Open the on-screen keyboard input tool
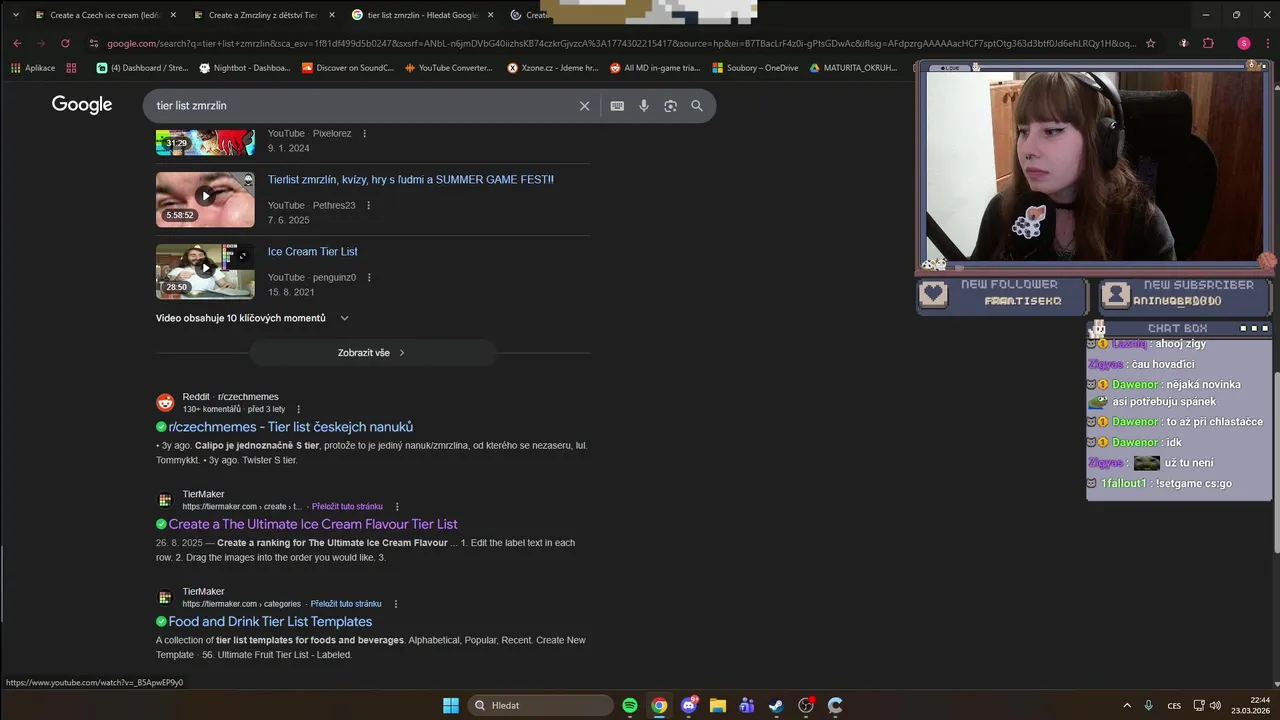The height and width of the screenshot is (720, 1280). pos(617,106)
